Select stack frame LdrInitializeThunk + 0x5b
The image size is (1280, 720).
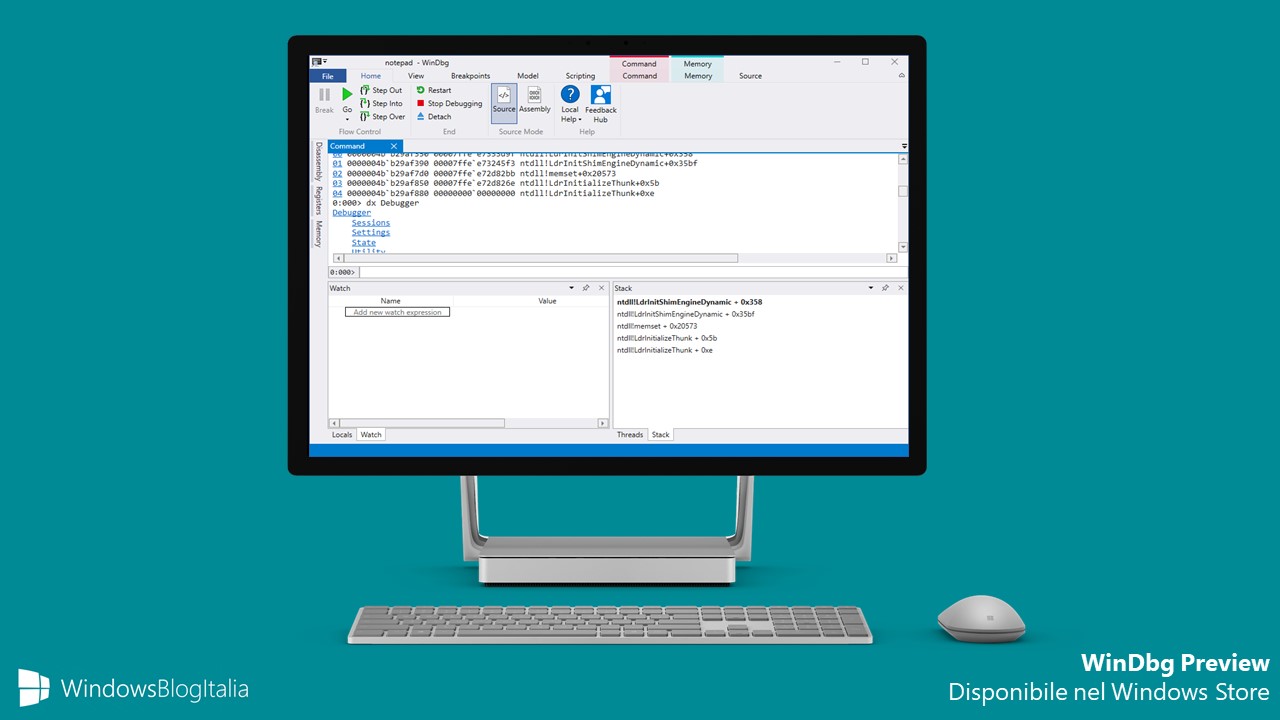tap(667, 338)
